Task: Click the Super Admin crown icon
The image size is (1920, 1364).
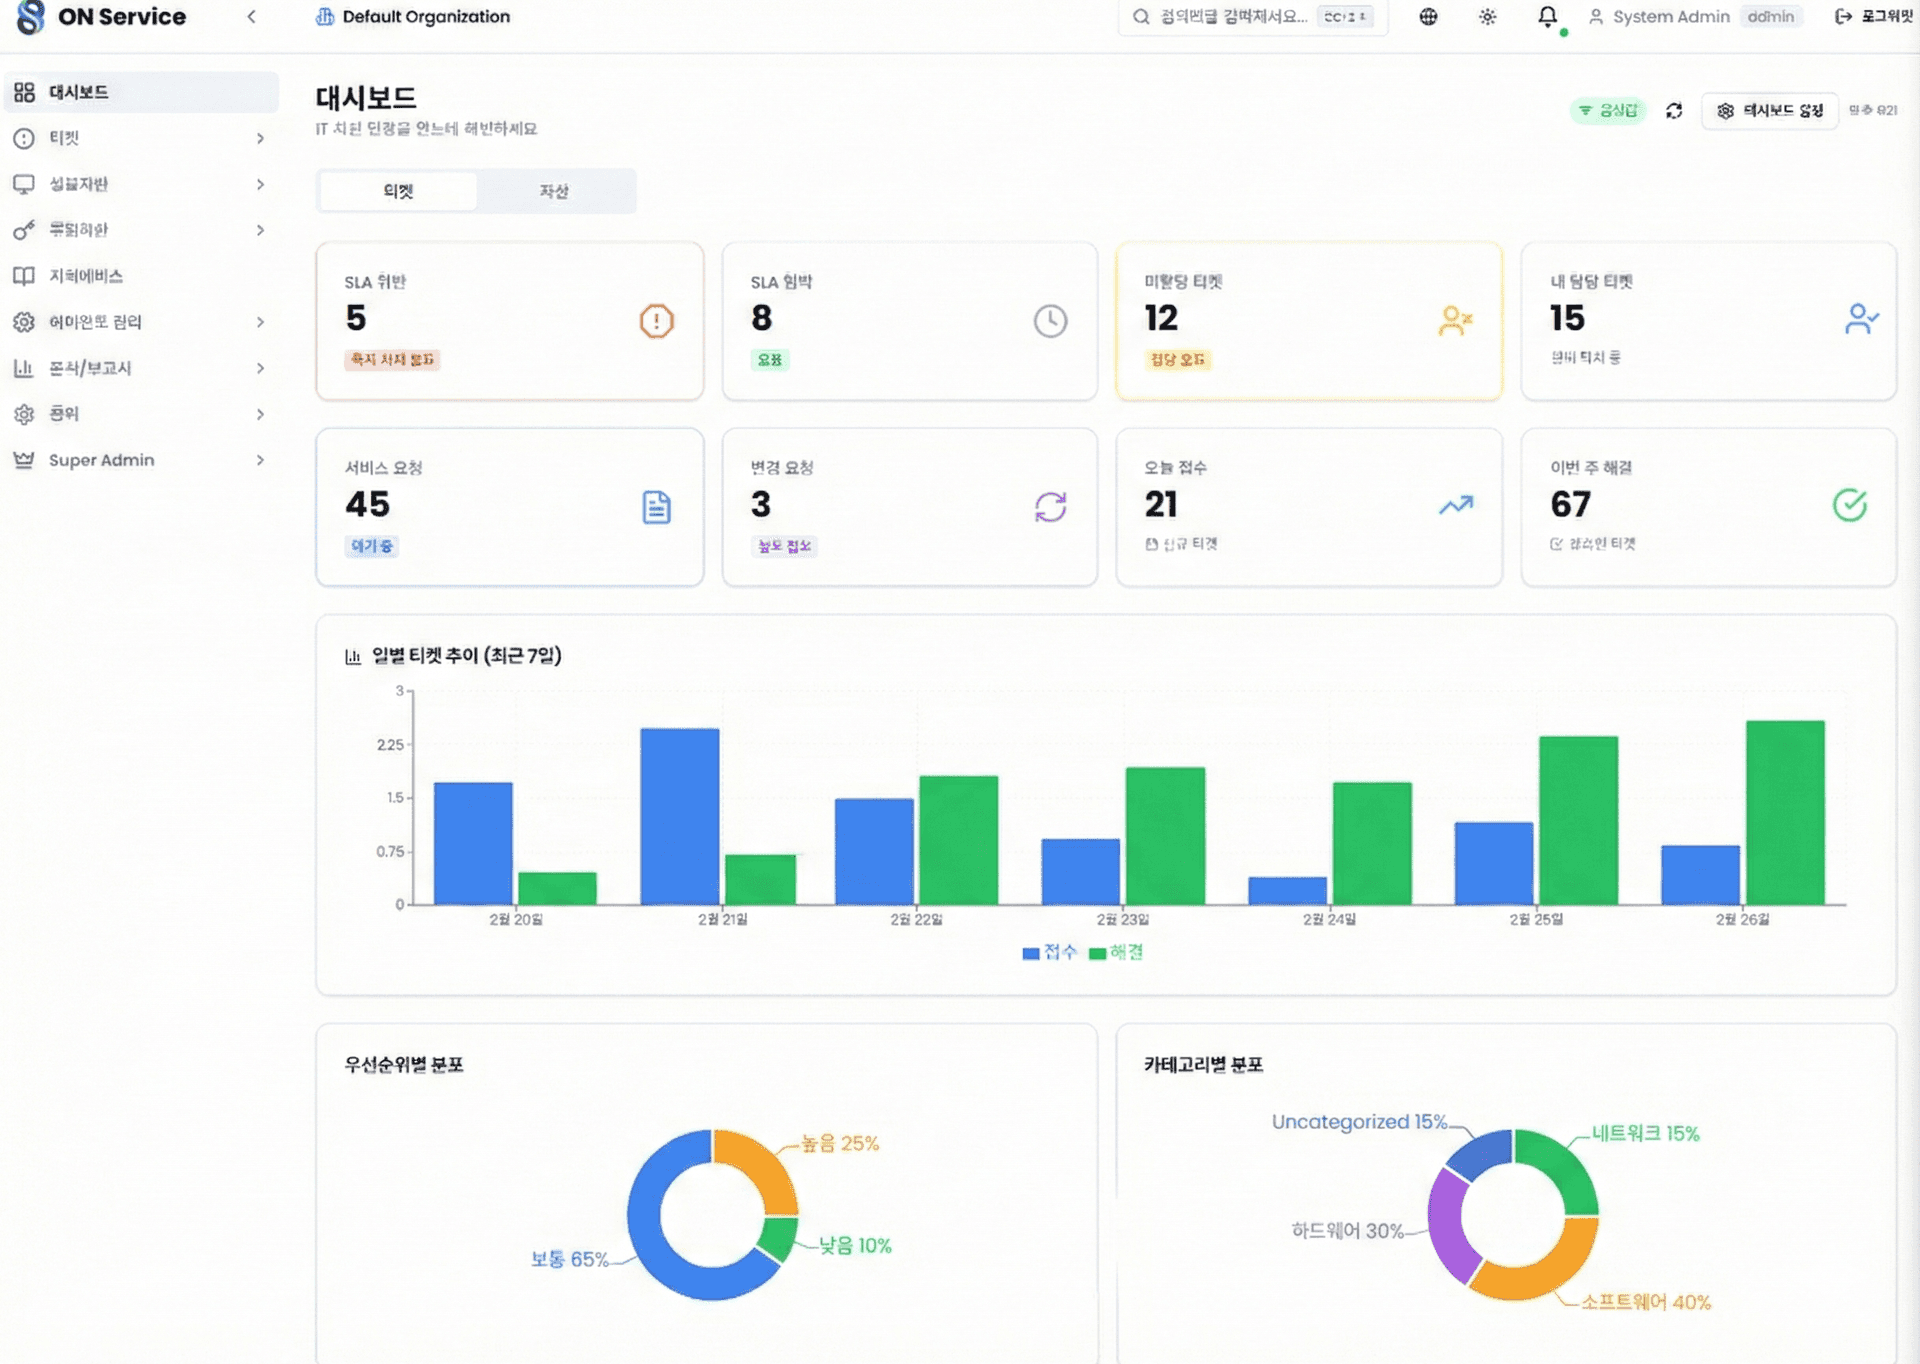Action: [x=25, y=460]
